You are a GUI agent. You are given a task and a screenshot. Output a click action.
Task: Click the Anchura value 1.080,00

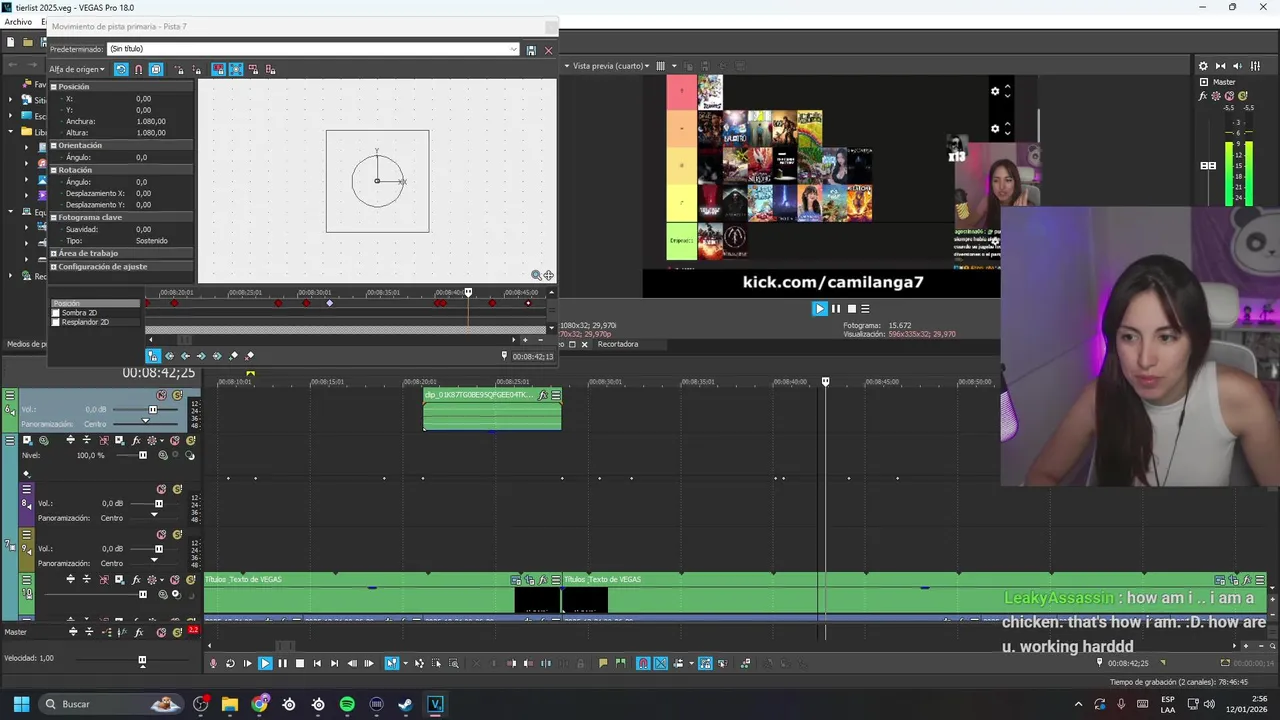tap(151, 121)
